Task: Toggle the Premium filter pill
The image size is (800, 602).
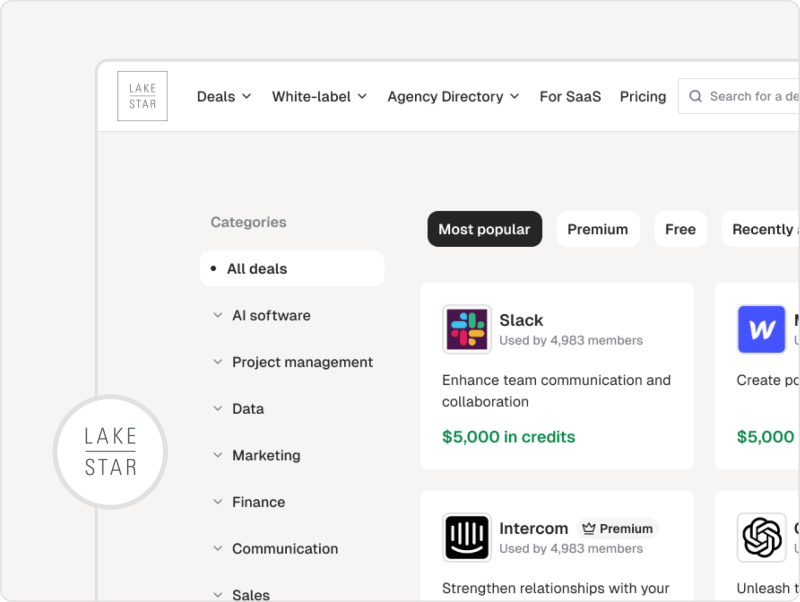Action: [x=597, y=228]
